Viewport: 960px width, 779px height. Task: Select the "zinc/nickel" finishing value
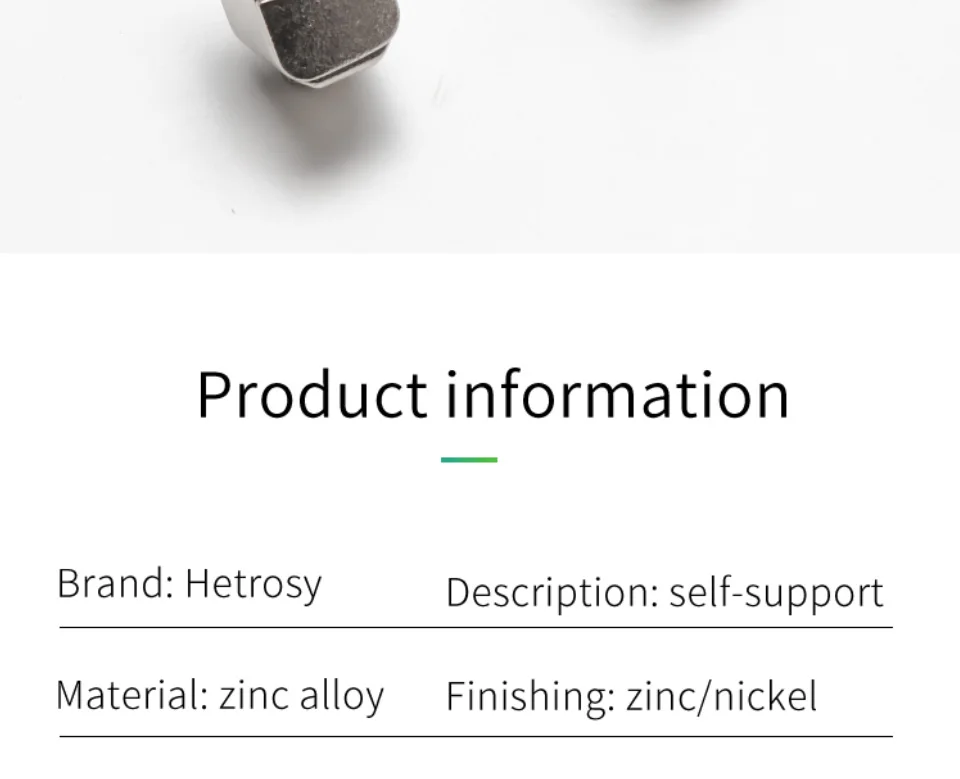[x=721, y=696]
